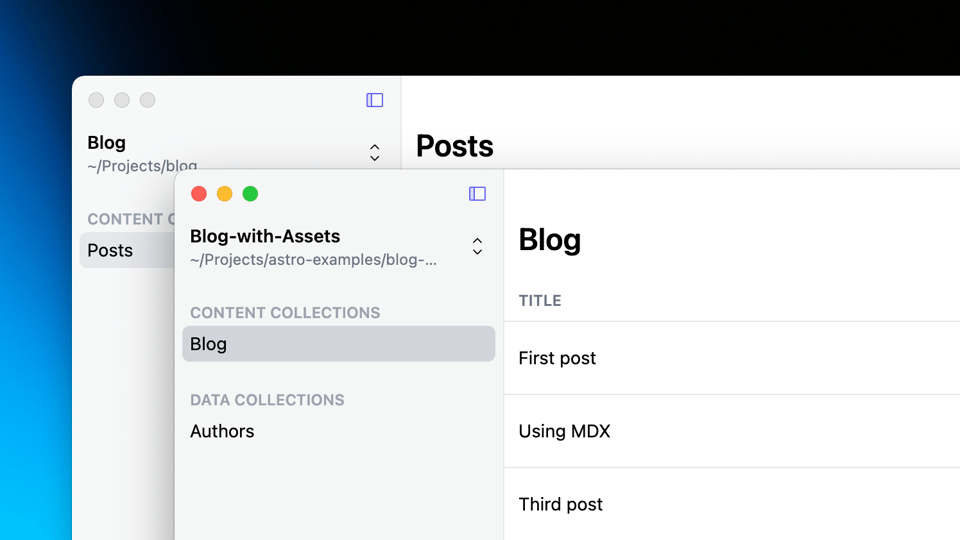The height and width of the screenshot is (540, 960).
Task: Select the Blog content collection in the sidebar
Action: tap(338, 344)
